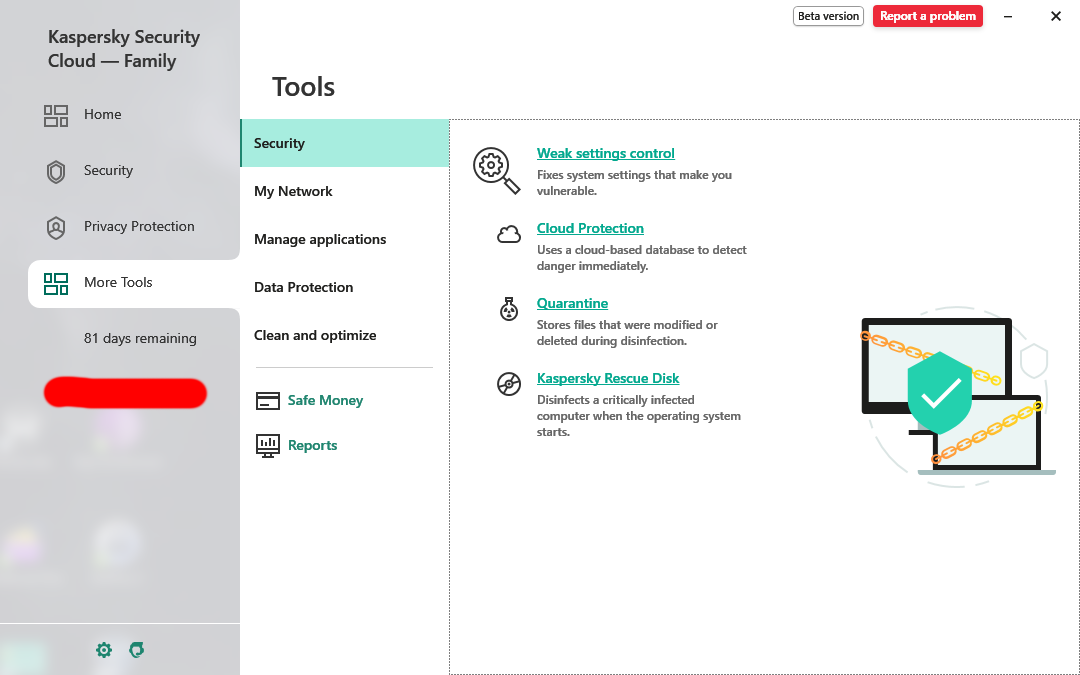This screenshot has height=675, width=1080.
Task: Open the Manage applications tab
Action: [x=344, y=240]
